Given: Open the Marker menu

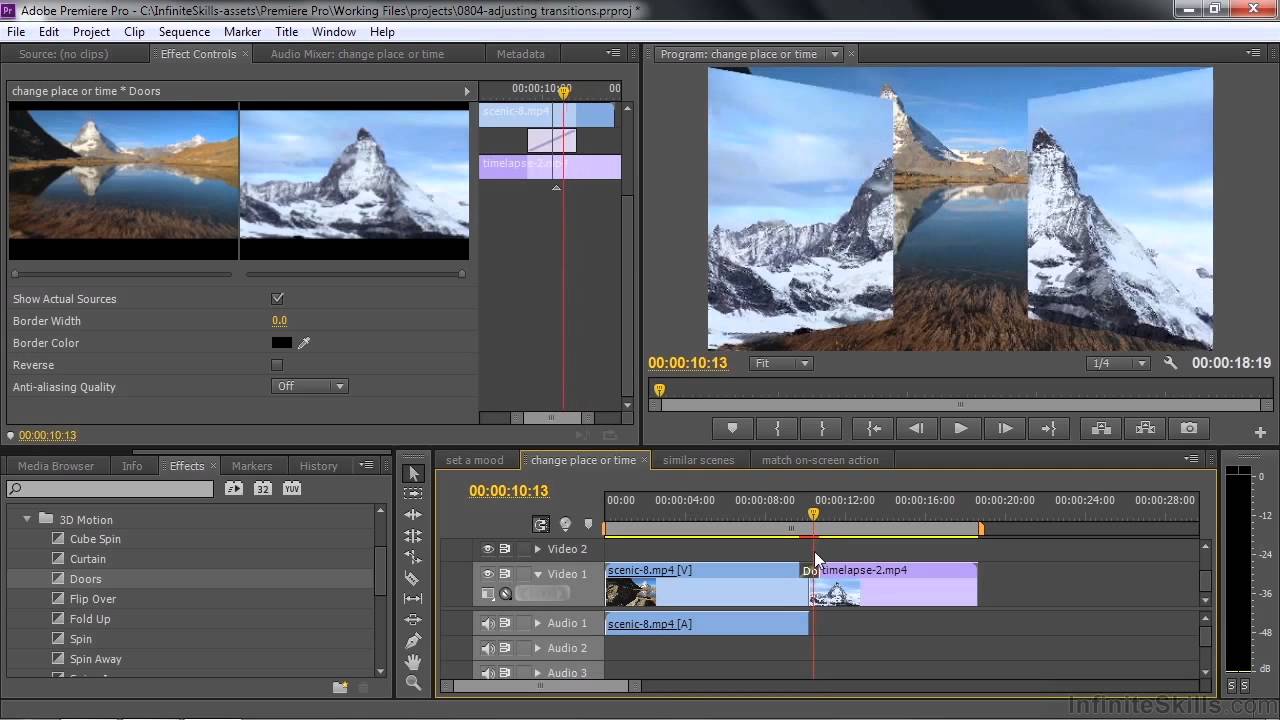Looking at the screenshot, I should (x=242, y=32).
